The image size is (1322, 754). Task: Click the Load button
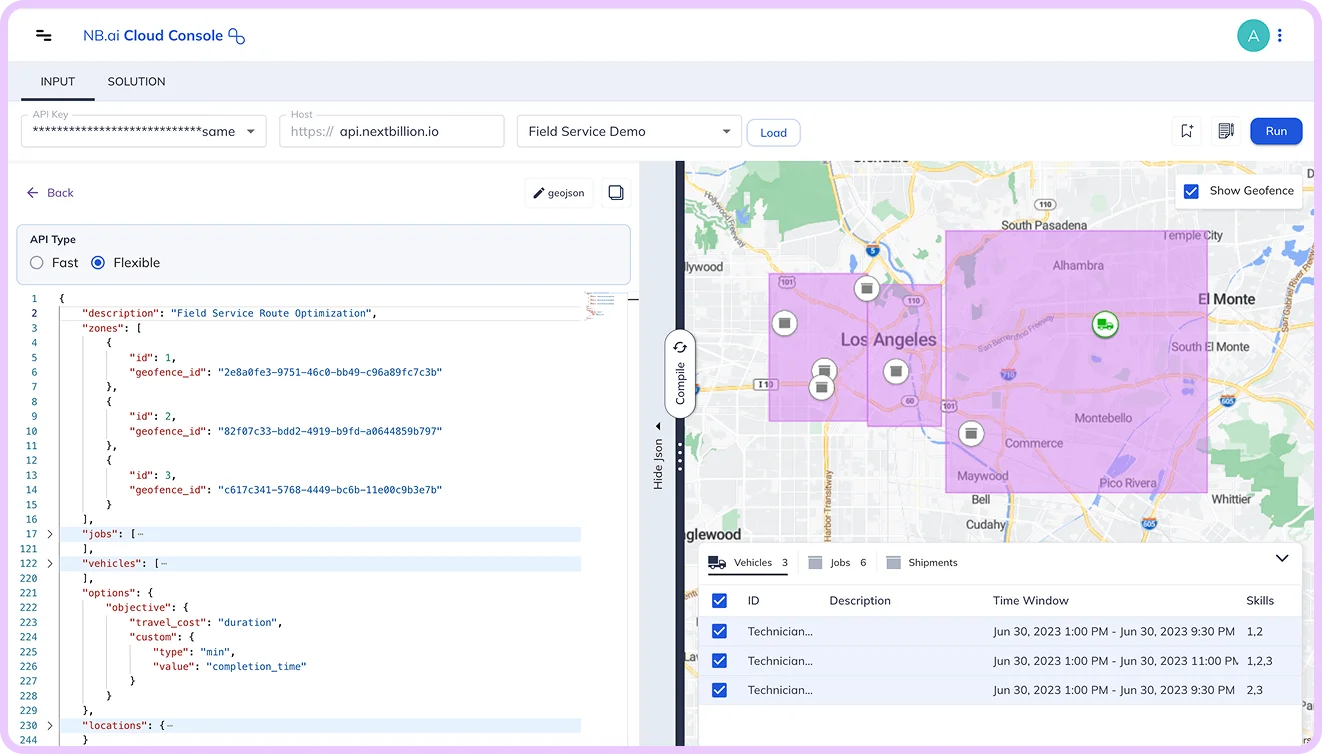(774, 132)
